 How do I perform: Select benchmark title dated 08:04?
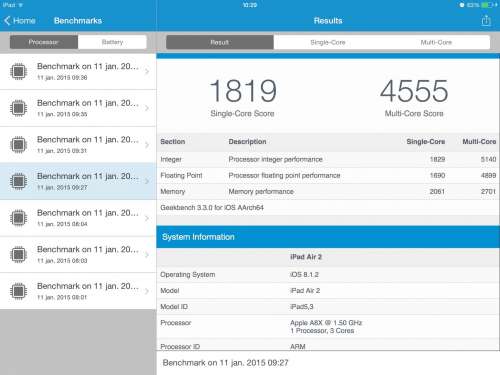[x=88, y=213]
